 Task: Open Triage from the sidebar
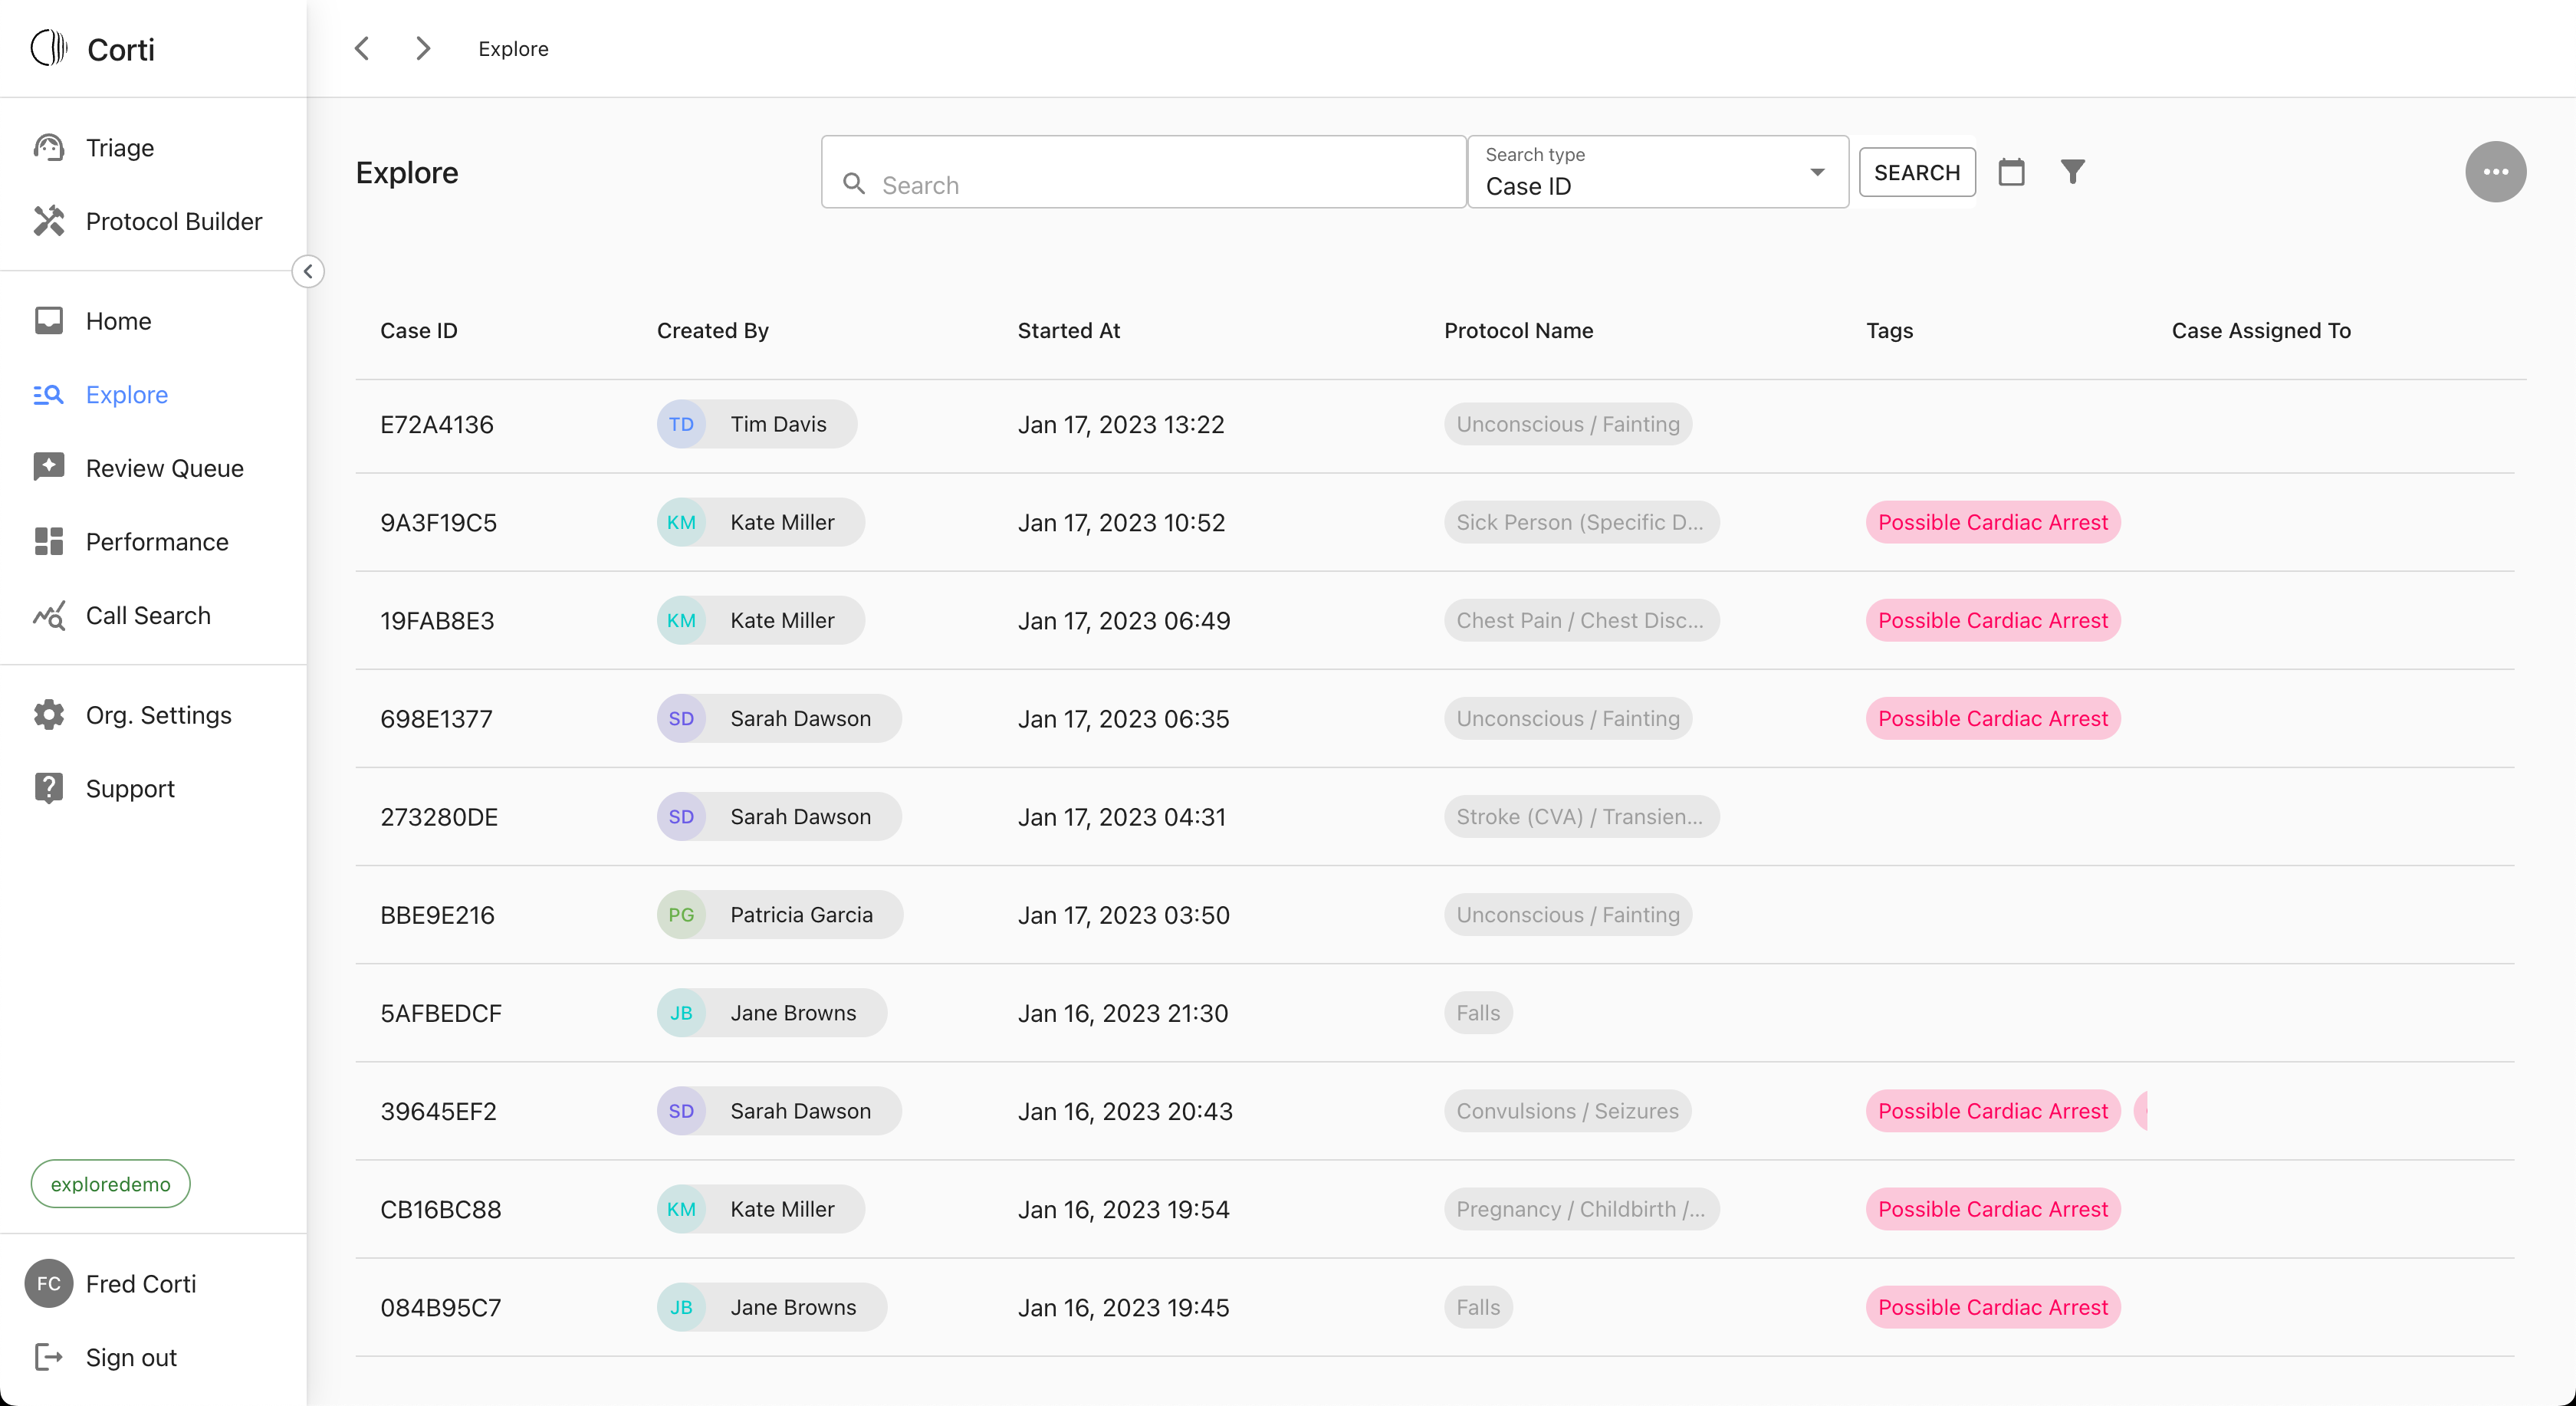[119, 148]
